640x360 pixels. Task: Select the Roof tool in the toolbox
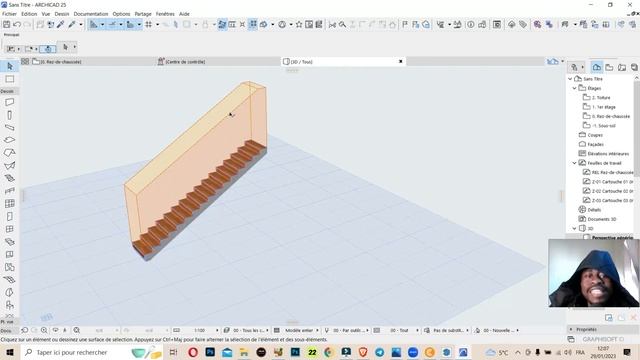pos(9,153)
